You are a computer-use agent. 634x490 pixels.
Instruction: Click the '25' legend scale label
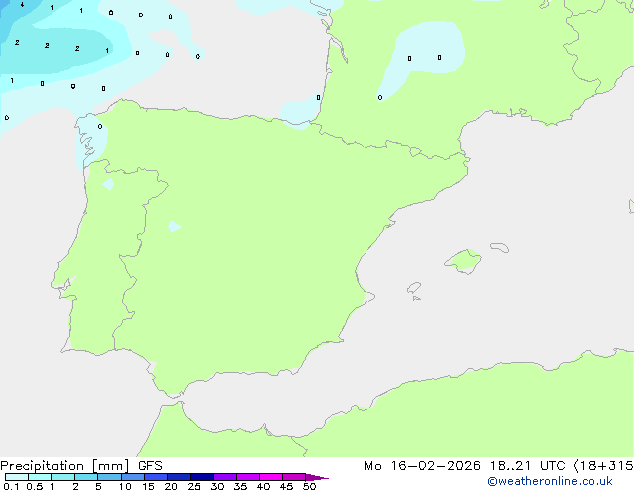(x=194, y=486)
